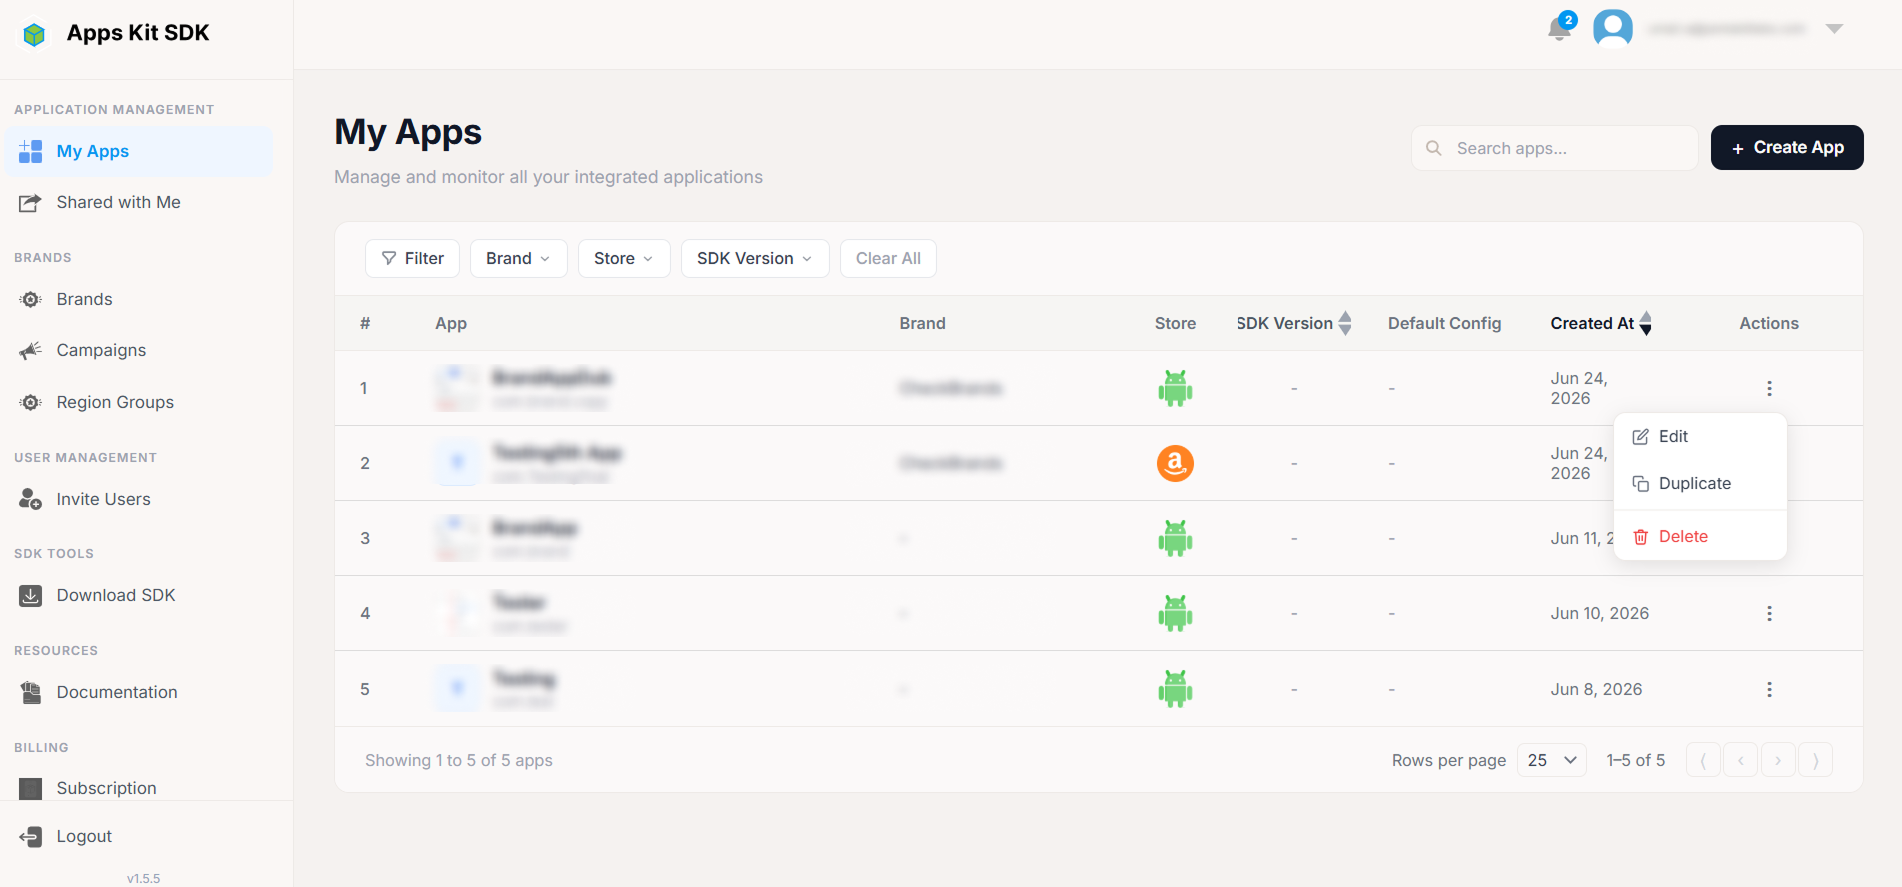The image size is (1902, 887).
Task: Select Duplicate from the actions menu
Action: pyautogui.click(x=1700, y=484)
